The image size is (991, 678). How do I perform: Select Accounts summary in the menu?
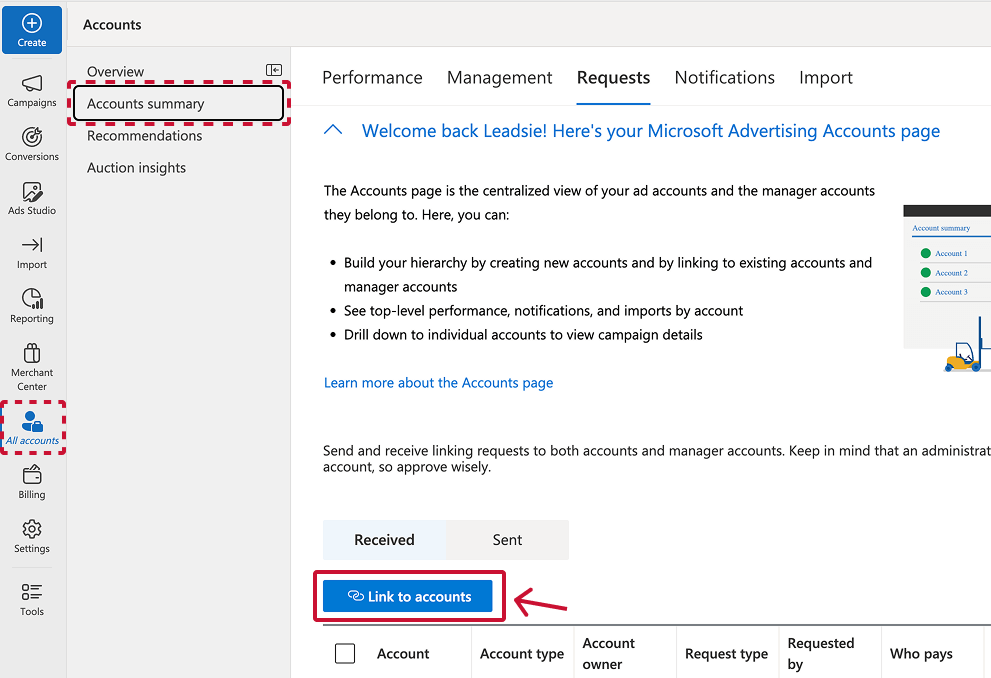coord(178,103)
